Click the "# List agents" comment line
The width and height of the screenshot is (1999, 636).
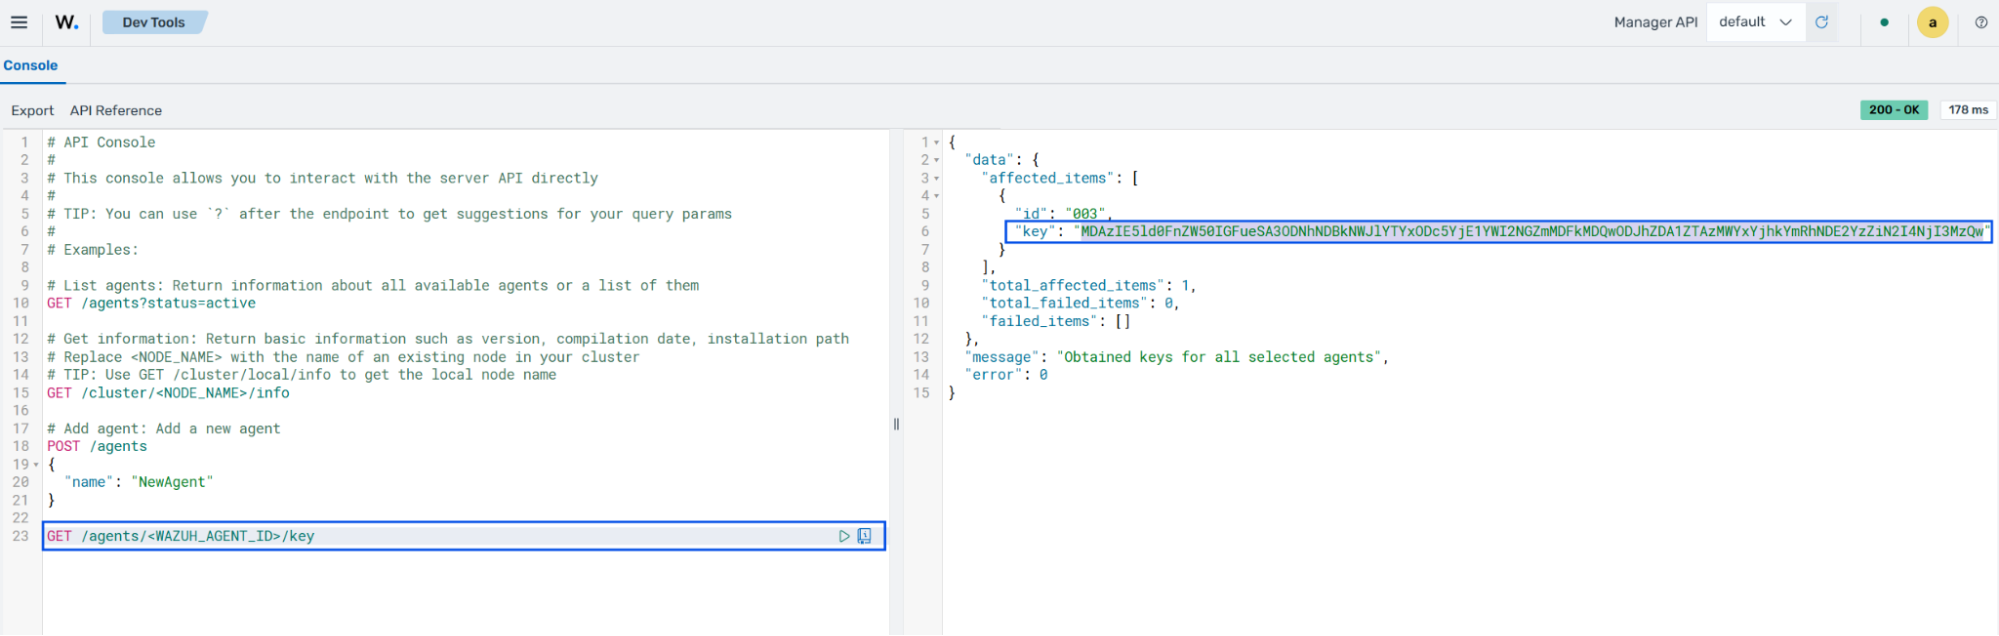point(373,285)
